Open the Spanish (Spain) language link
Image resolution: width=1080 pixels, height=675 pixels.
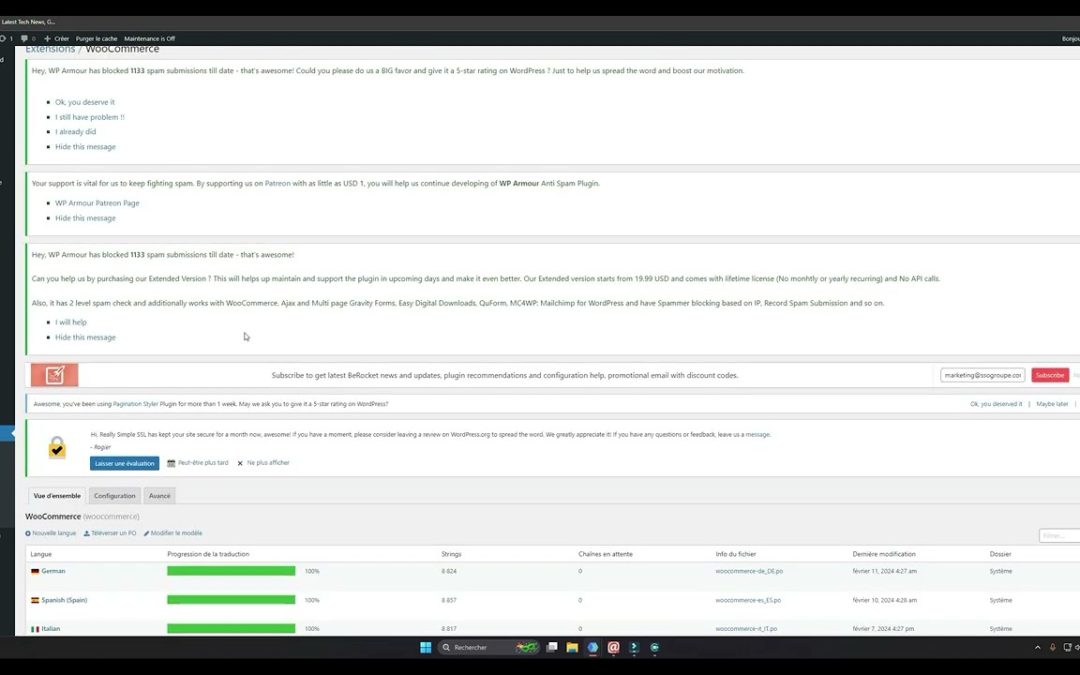click(64, 600)
